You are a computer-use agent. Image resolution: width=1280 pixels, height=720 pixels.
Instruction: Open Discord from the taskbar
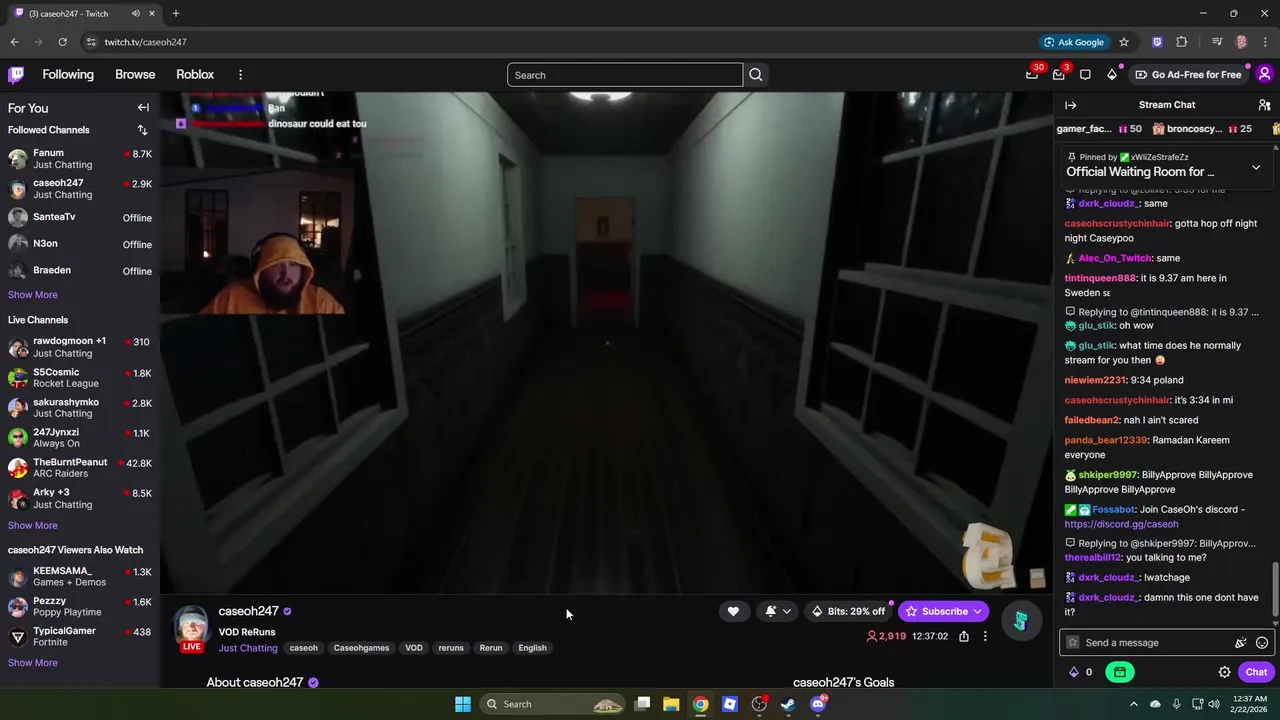click(x=818, y=704)
